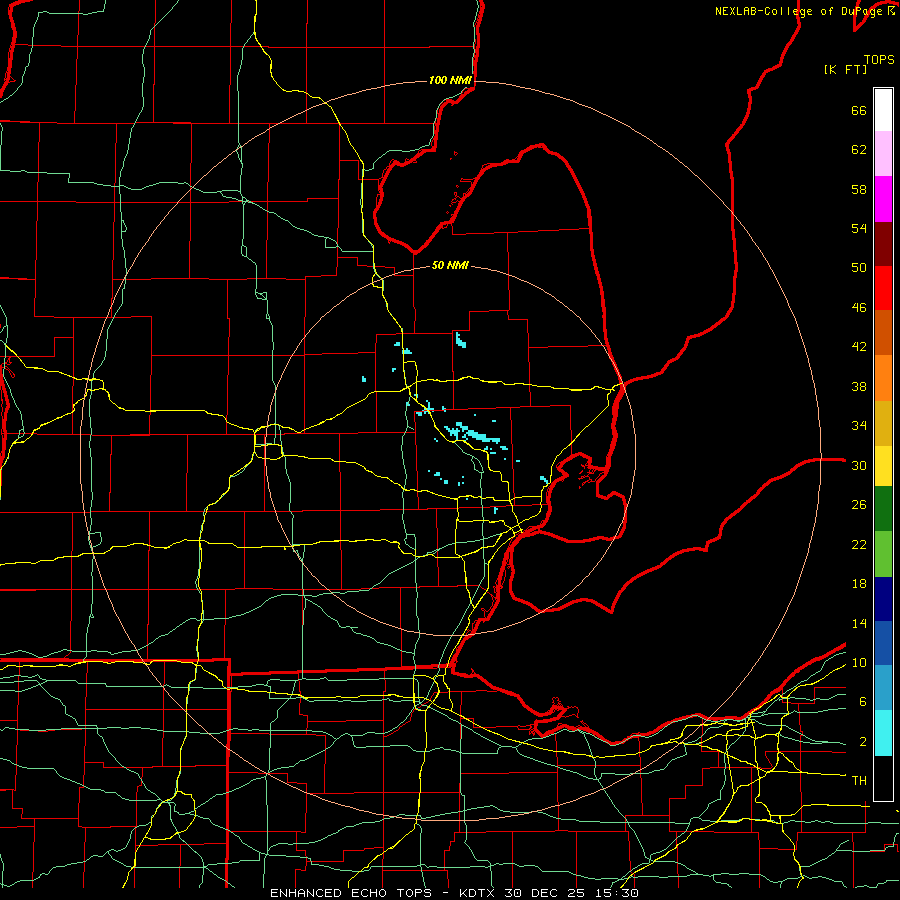Image resolution: width=900 pixels, height=900 pixels.
Task: Click the legend value 30
Action: pyautogui.click(x=859, y=465)
